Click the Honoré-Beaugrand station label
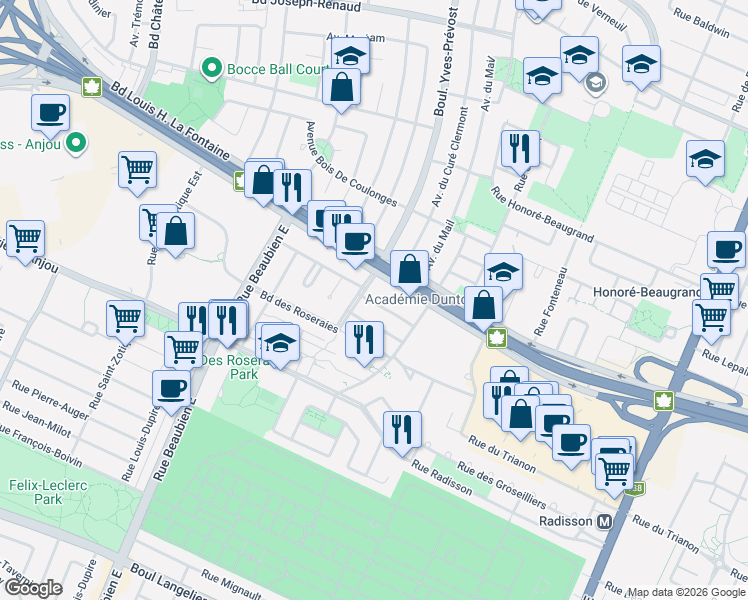Screen dimensions: 748x600 [647, 292]
